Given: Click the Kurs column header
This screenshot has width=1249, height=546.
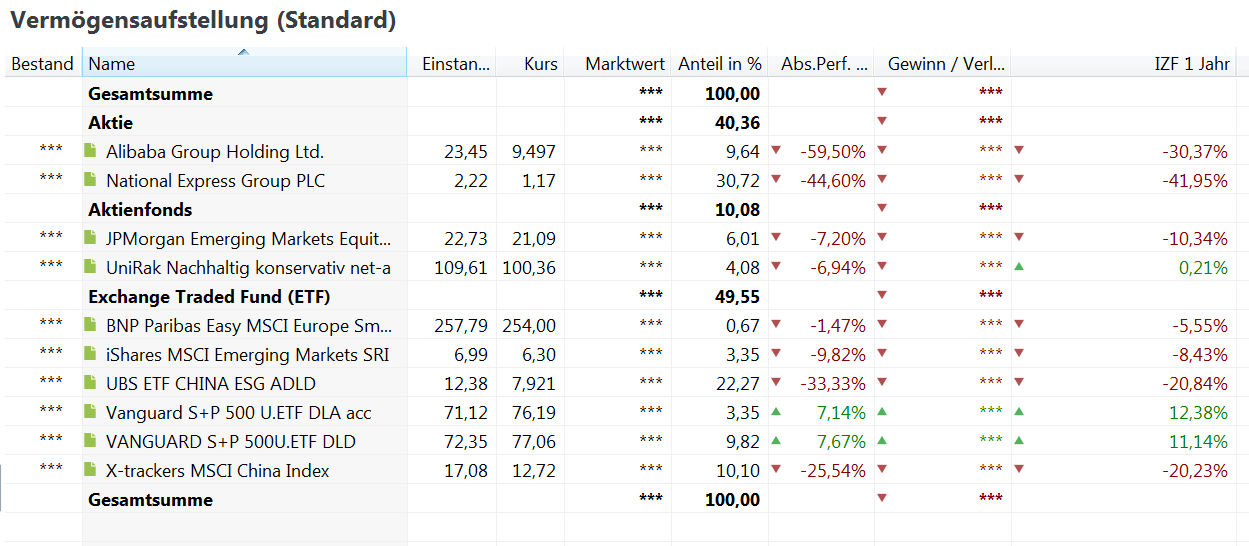Looking at the screenshot, I should (x=541, y=64).
